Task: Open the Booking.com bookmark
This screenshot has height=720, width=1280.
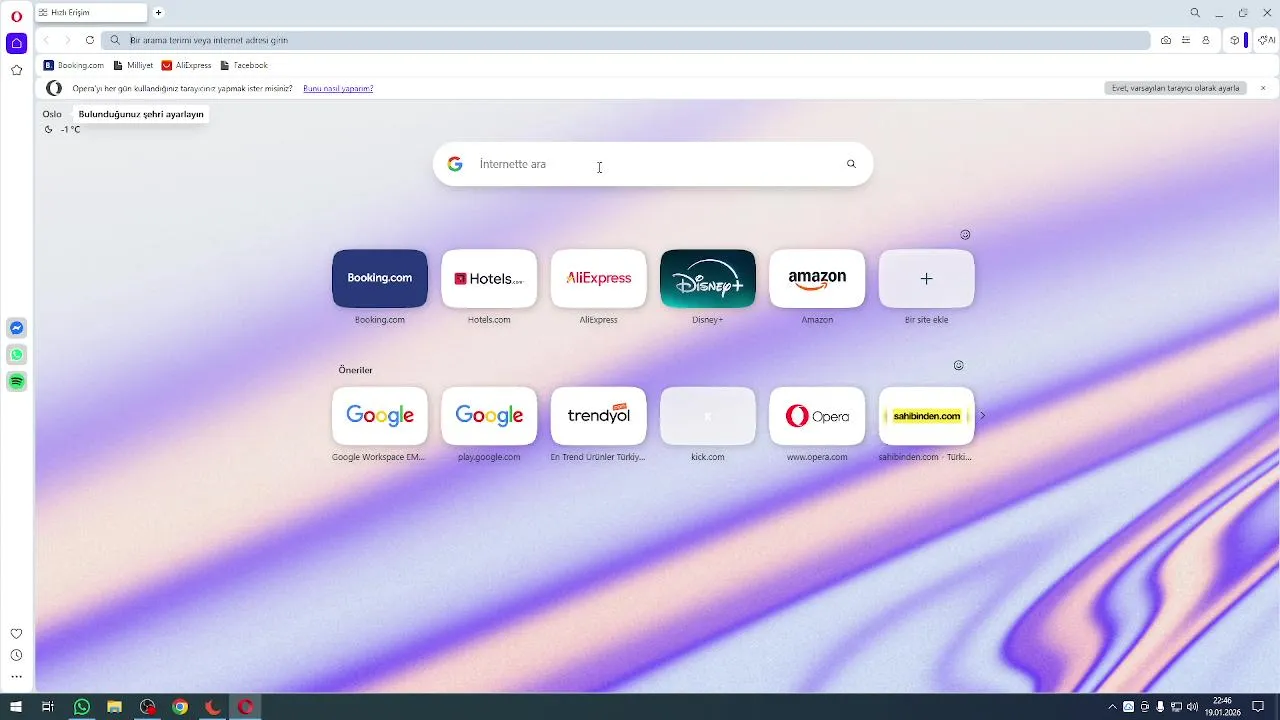Action: (74, 65)
